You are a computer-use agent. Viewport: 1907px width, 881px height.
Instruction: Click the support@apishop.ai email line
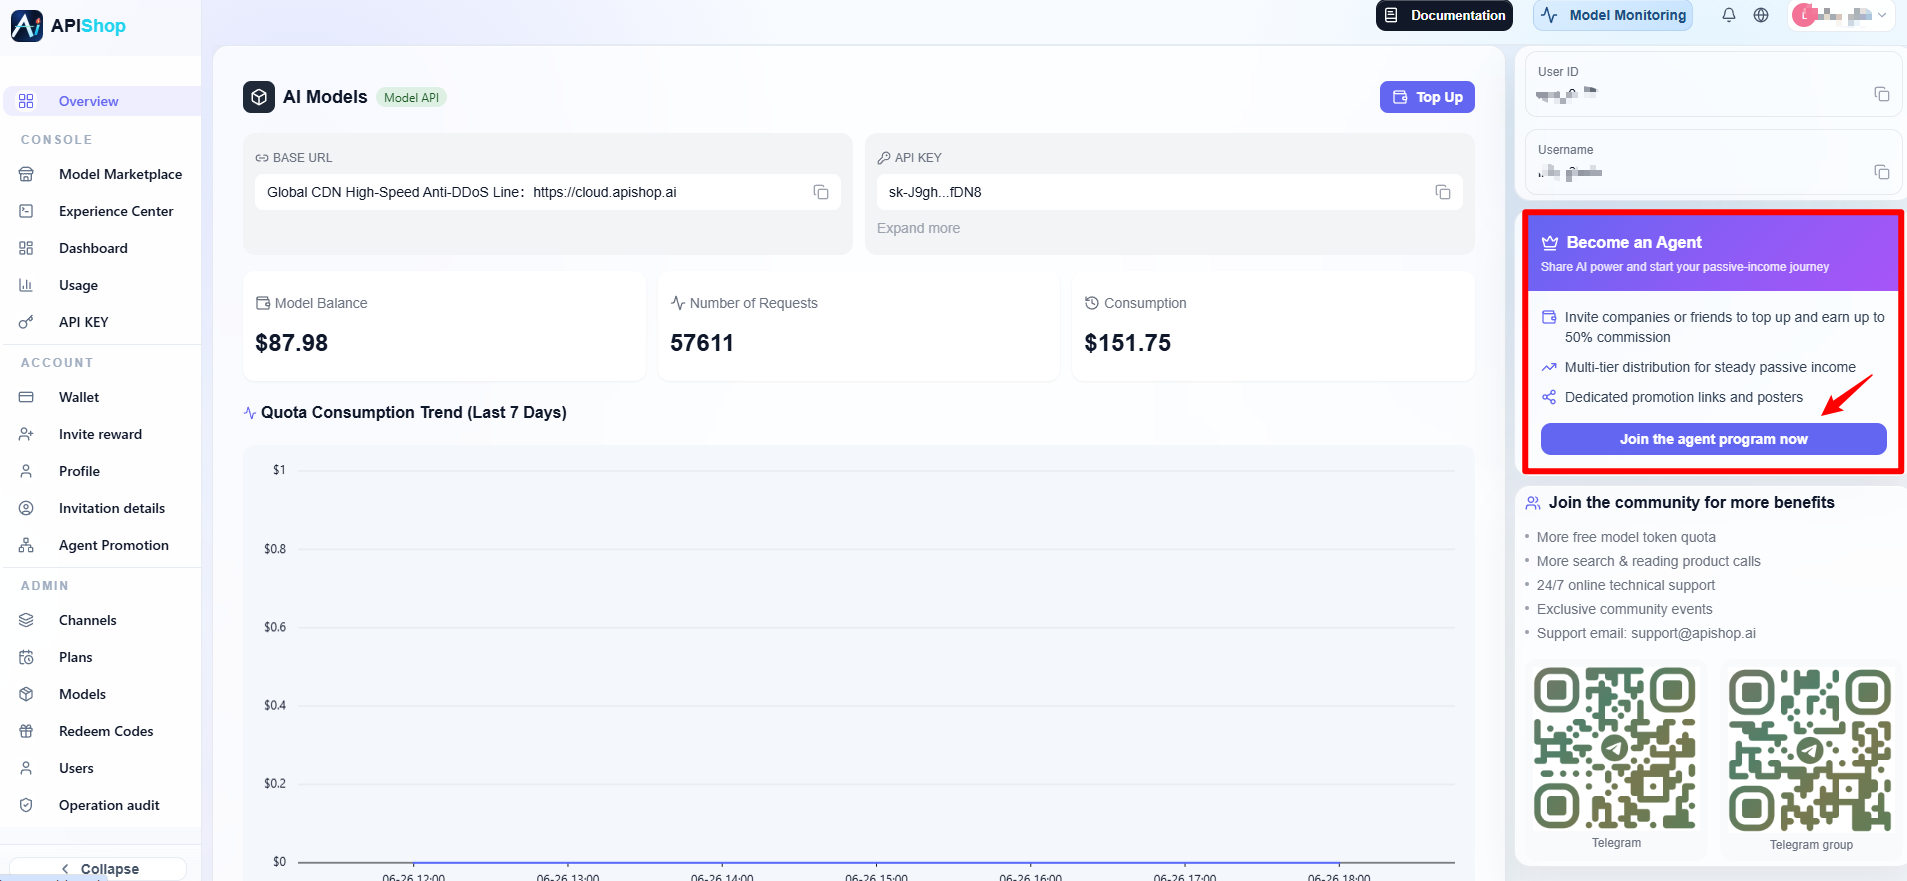1646,633
